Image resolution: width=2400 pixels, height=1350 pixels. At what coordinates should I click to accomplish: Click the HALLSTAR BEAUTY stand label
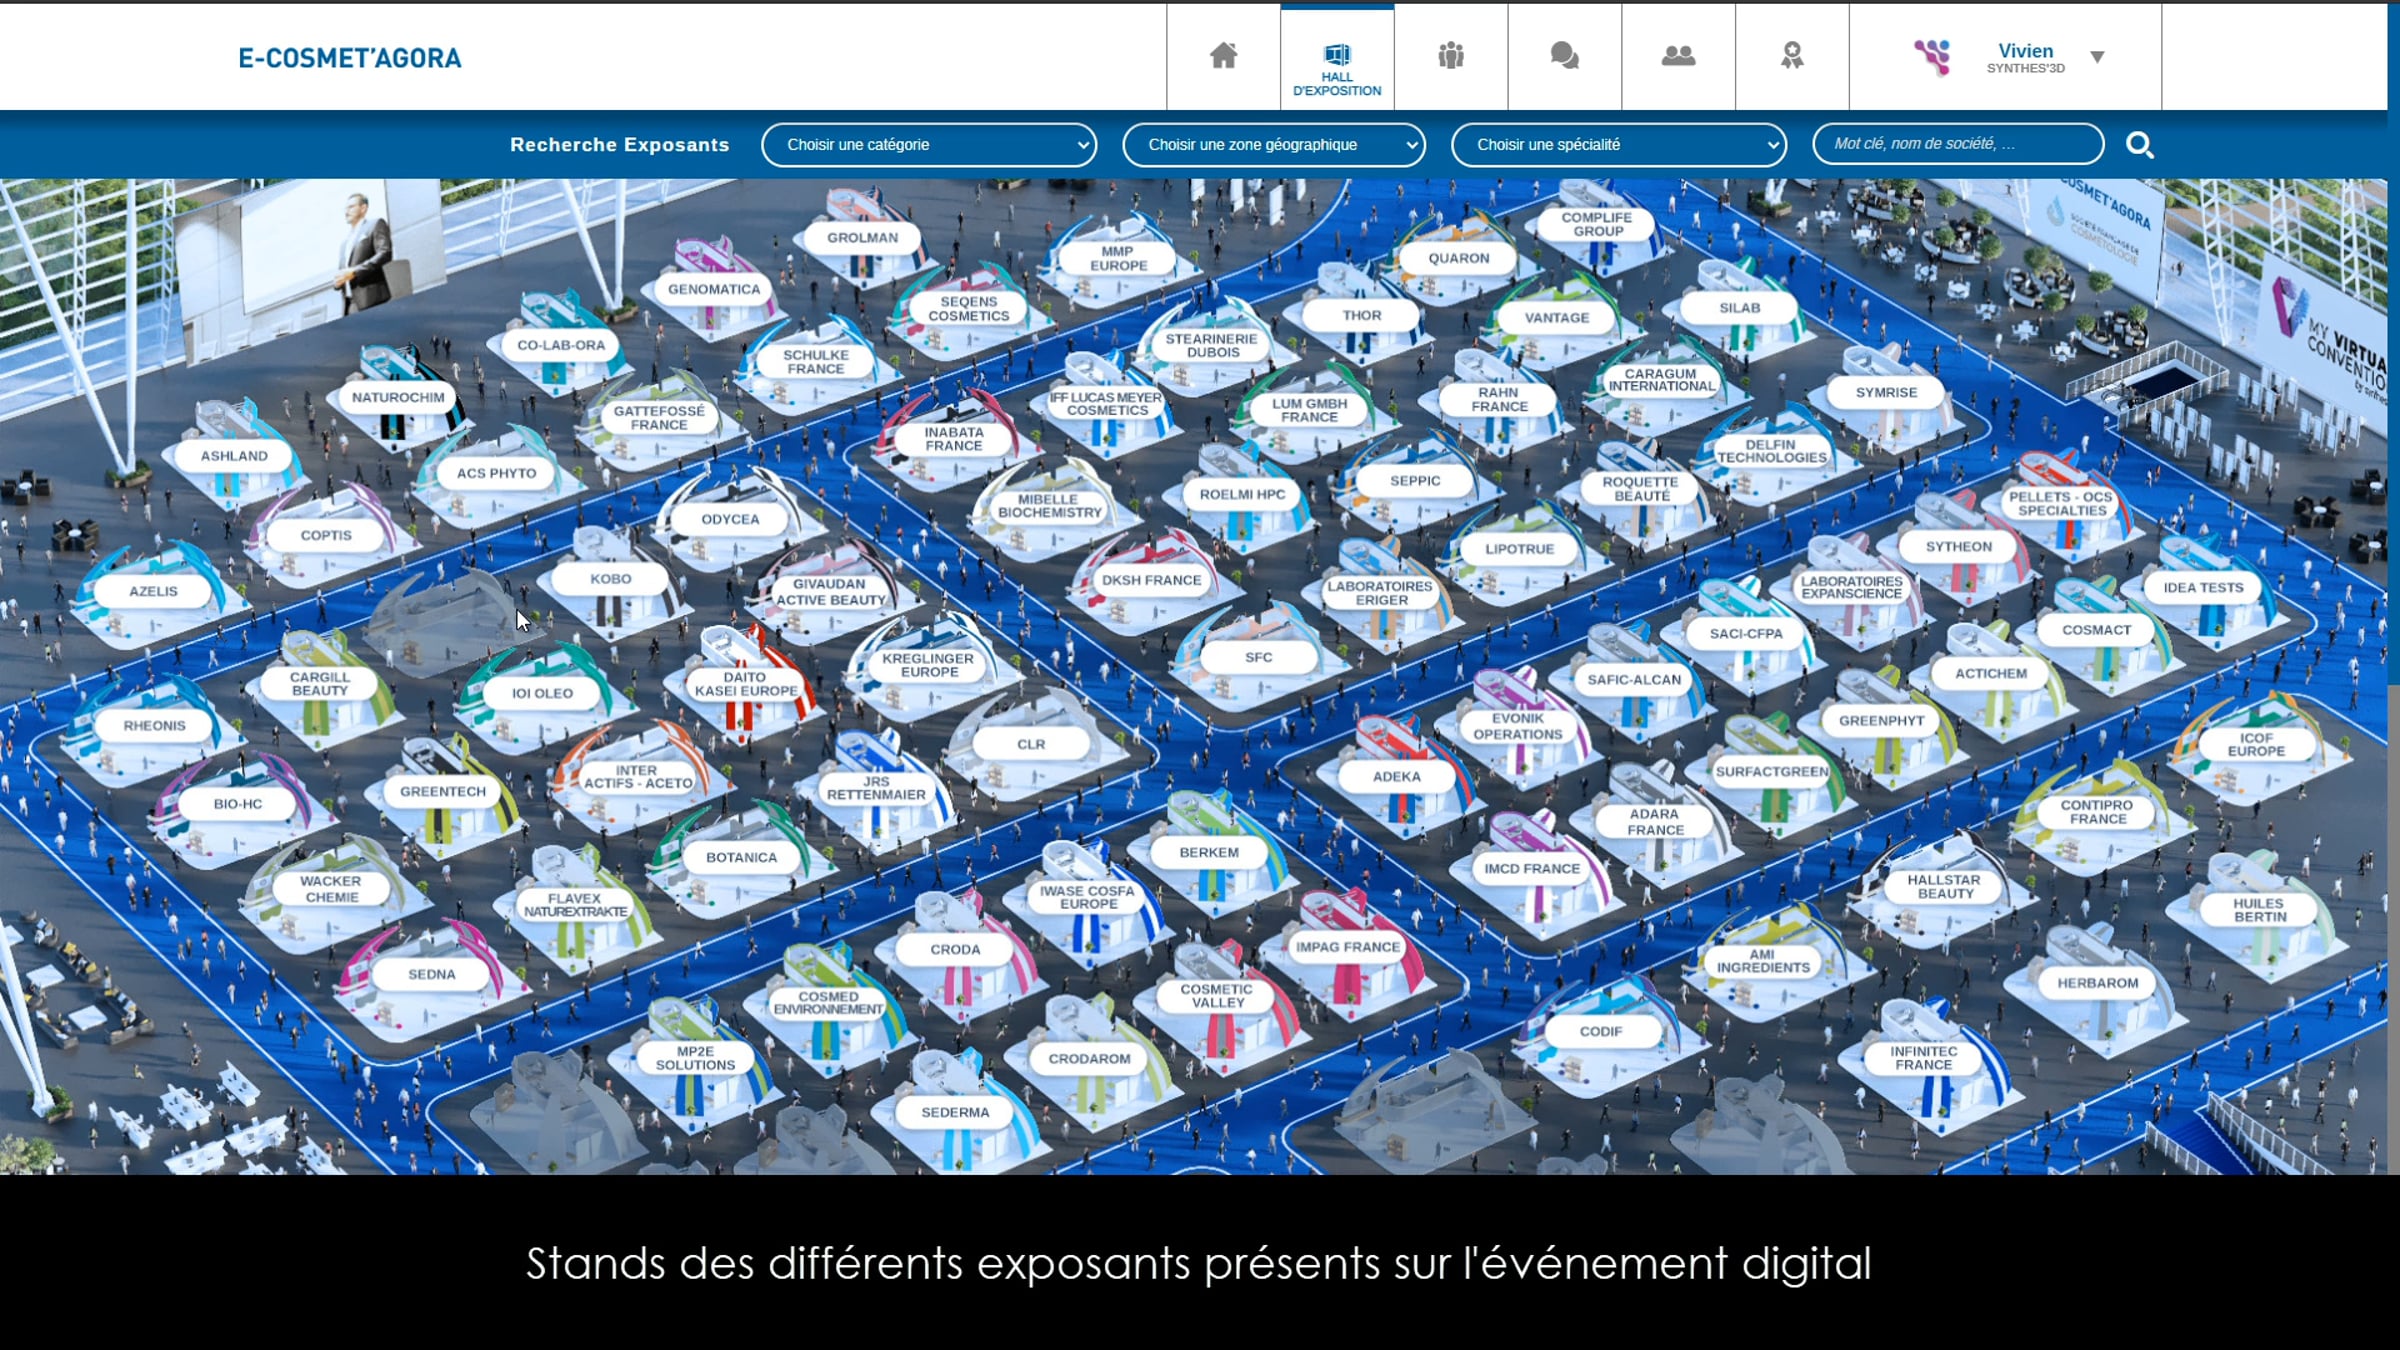(1943, 887)
